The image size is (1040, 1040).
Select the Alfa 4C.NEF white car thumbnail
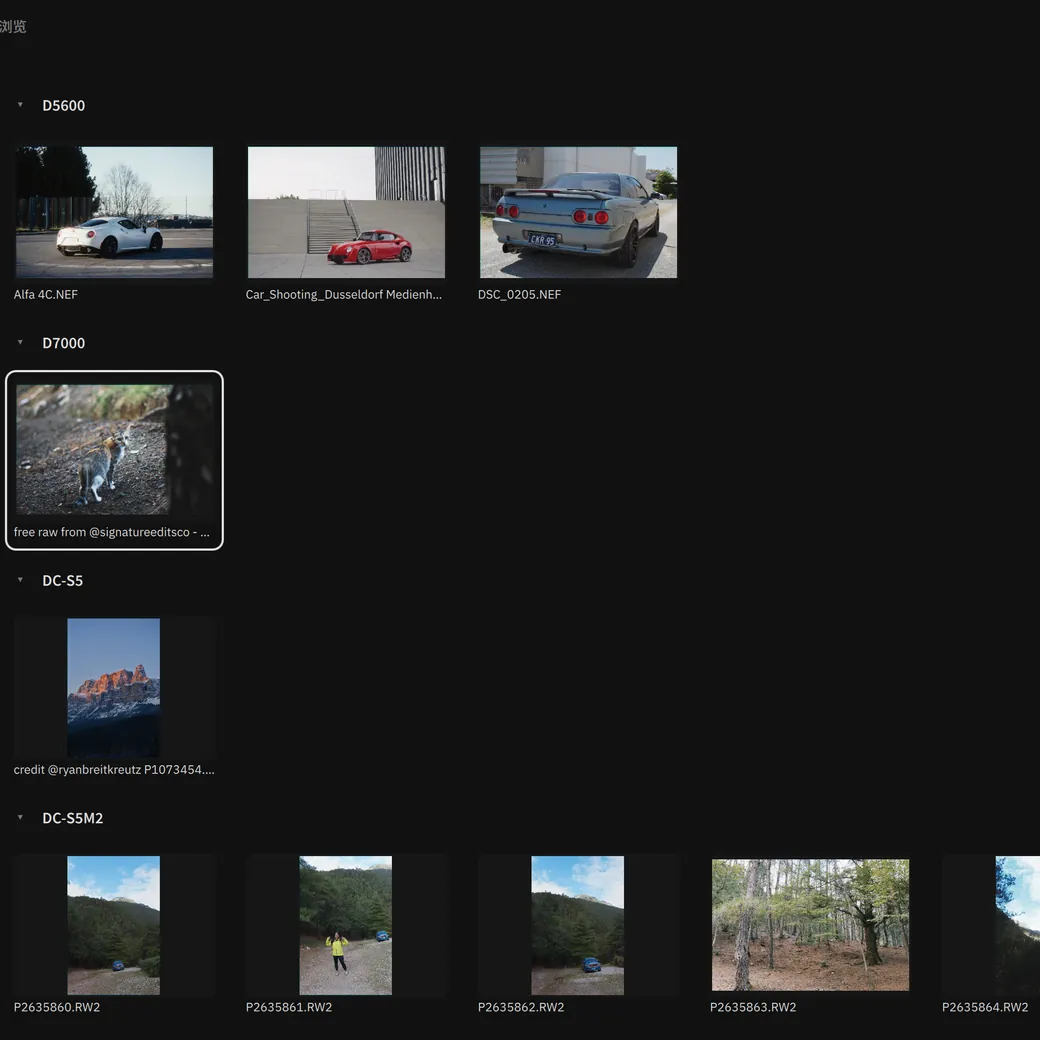[x=114, y=212]
